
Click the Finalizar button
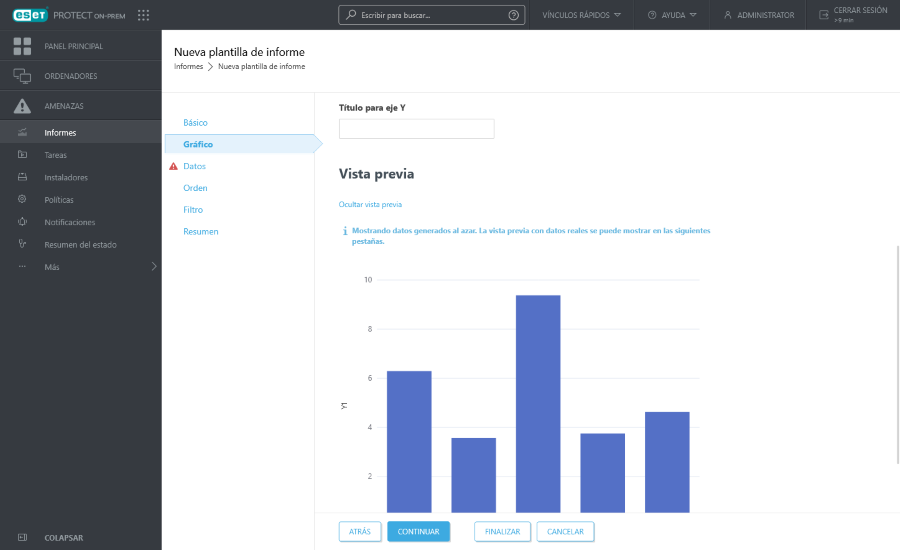(x=502, y=531)
